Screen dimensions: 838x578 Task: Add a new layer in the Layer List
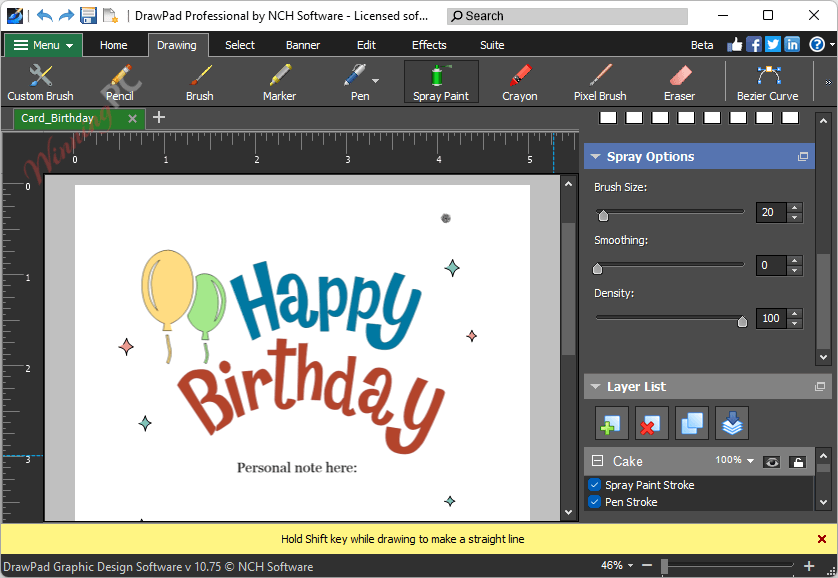click(x=611, y=423)
